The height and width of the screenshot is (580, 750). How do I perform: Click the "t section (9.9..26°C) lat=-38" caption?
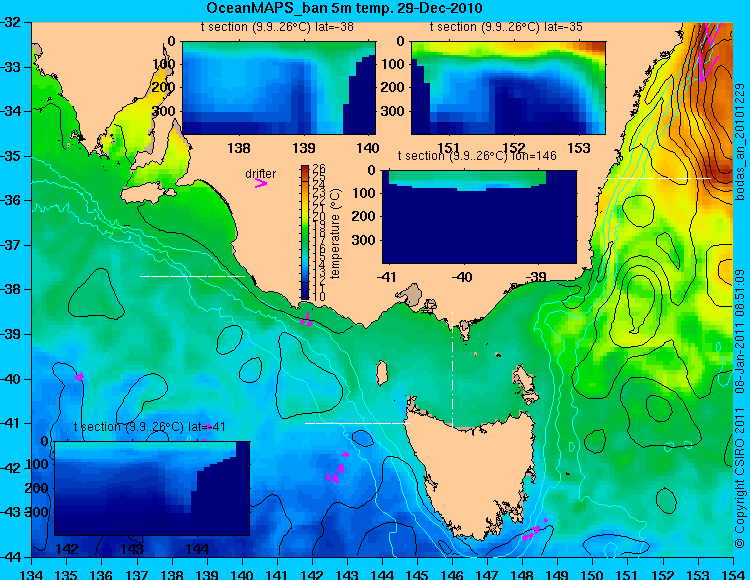277,27
